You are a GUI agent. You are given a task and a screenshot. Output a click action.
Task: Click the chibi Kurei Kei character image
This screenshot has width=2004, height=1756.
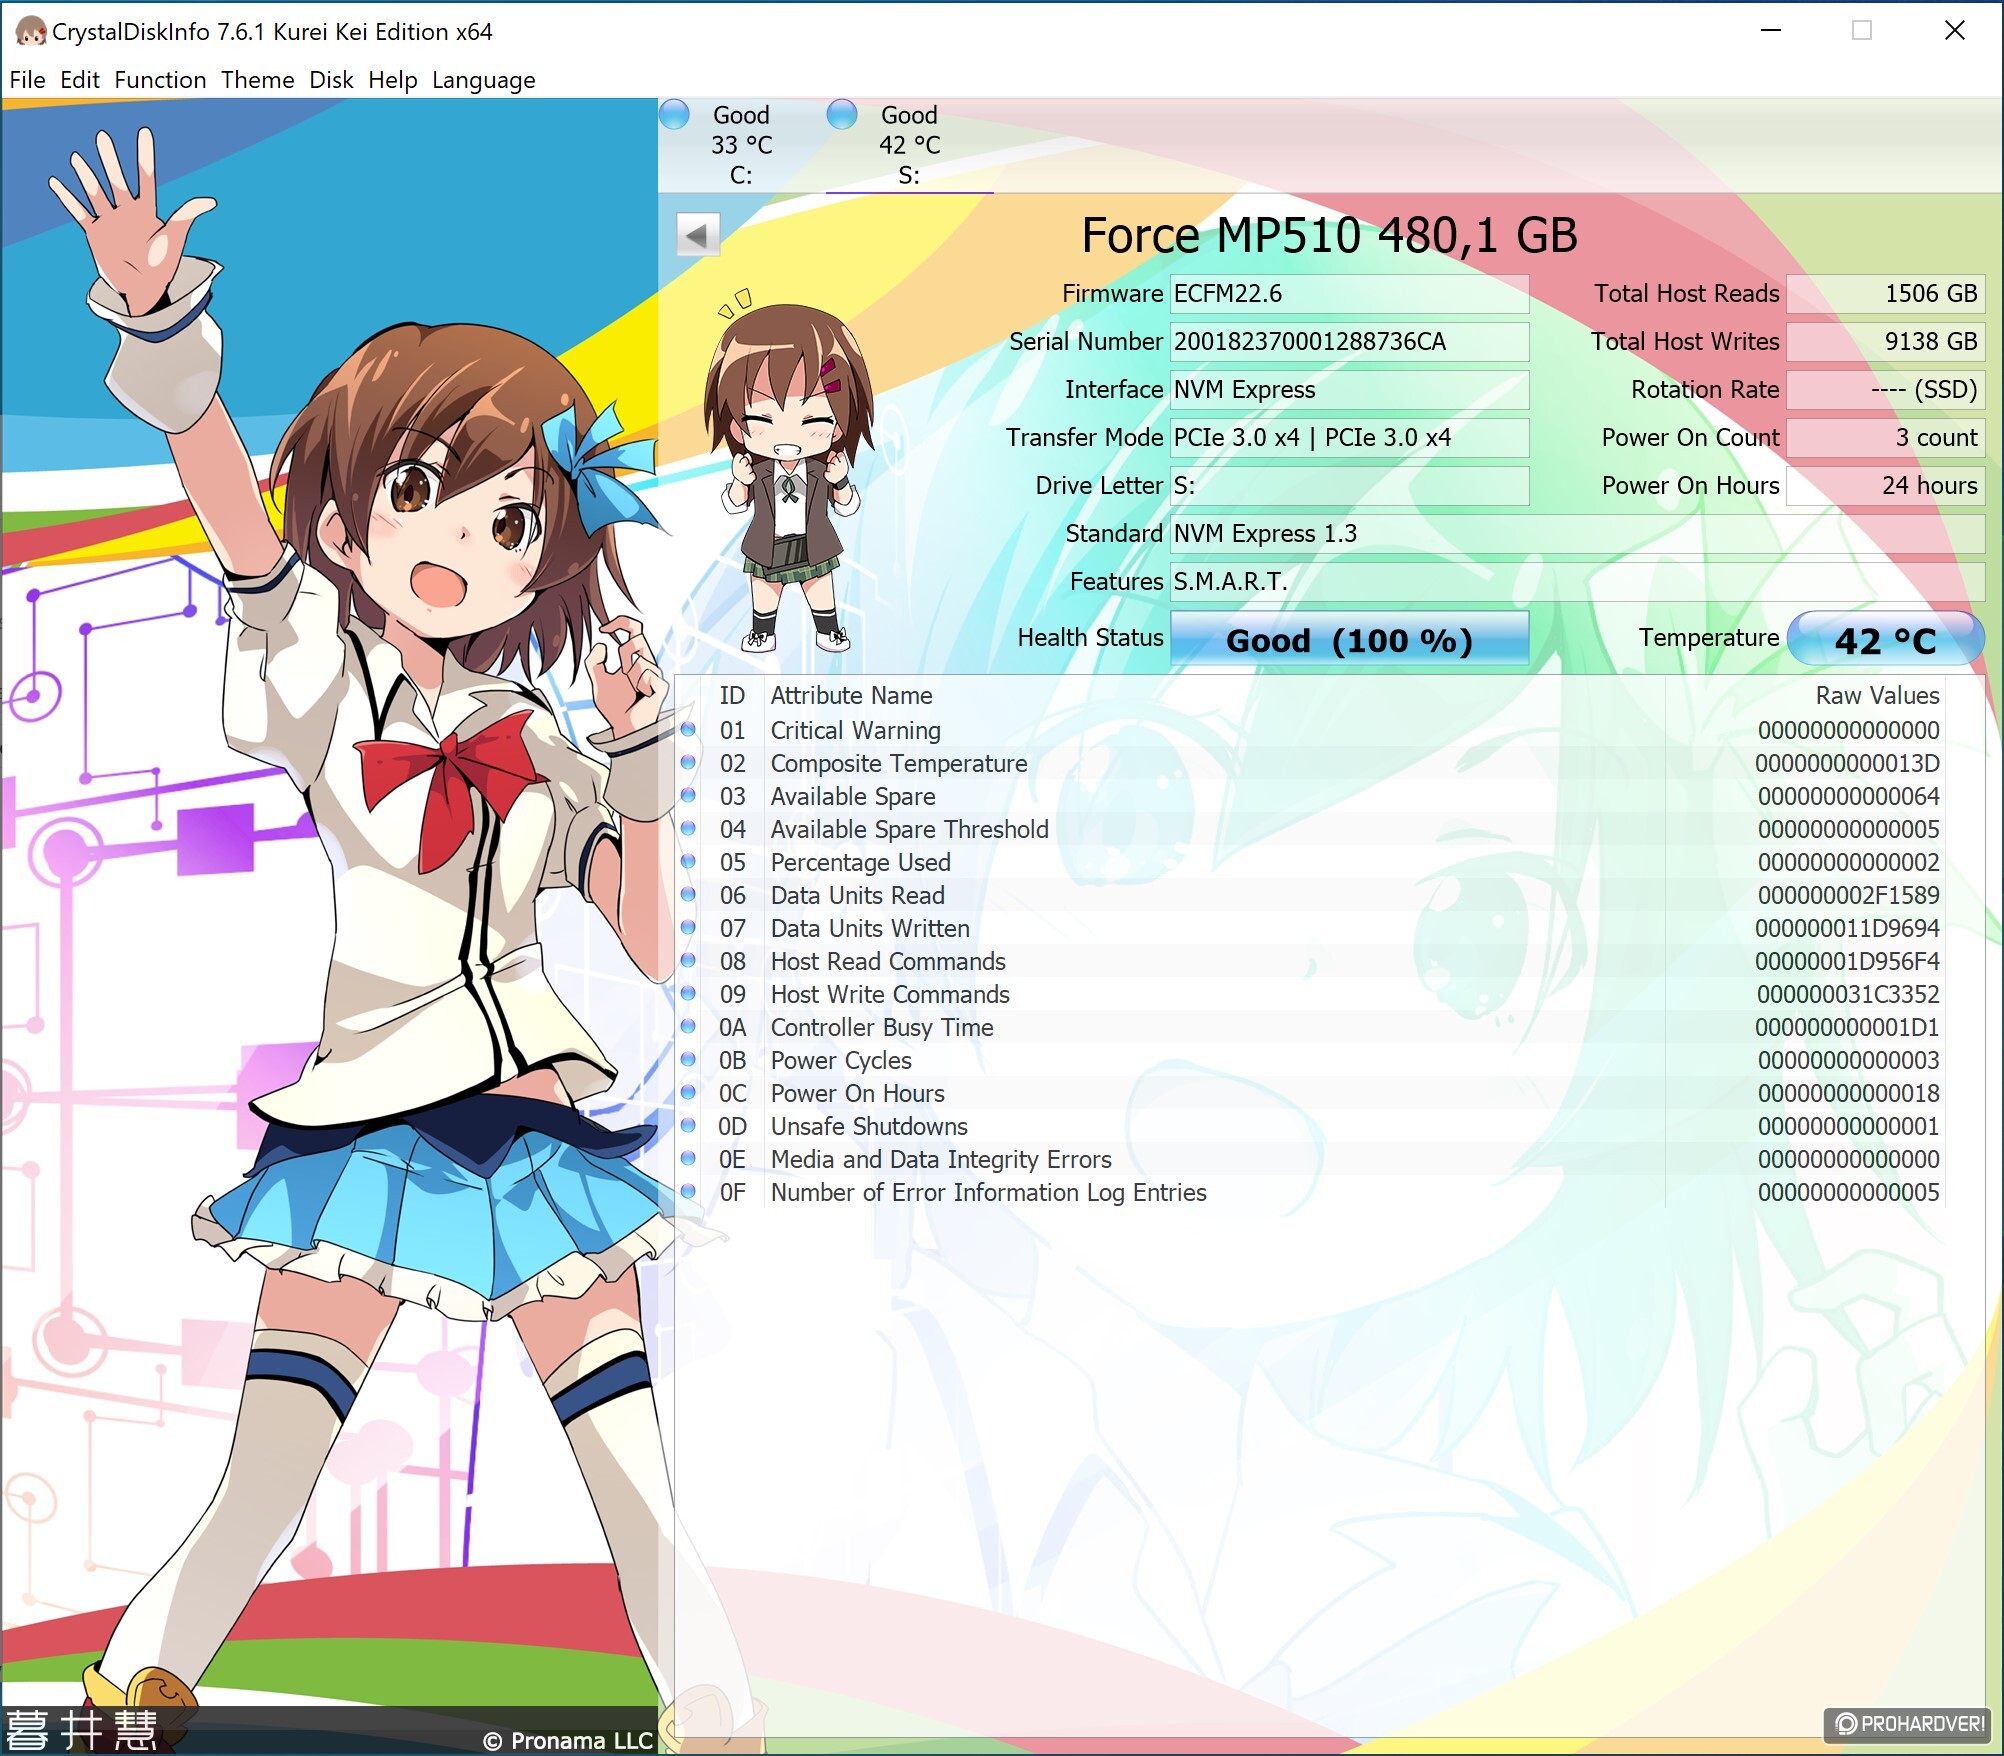click(x=788, y=470)
